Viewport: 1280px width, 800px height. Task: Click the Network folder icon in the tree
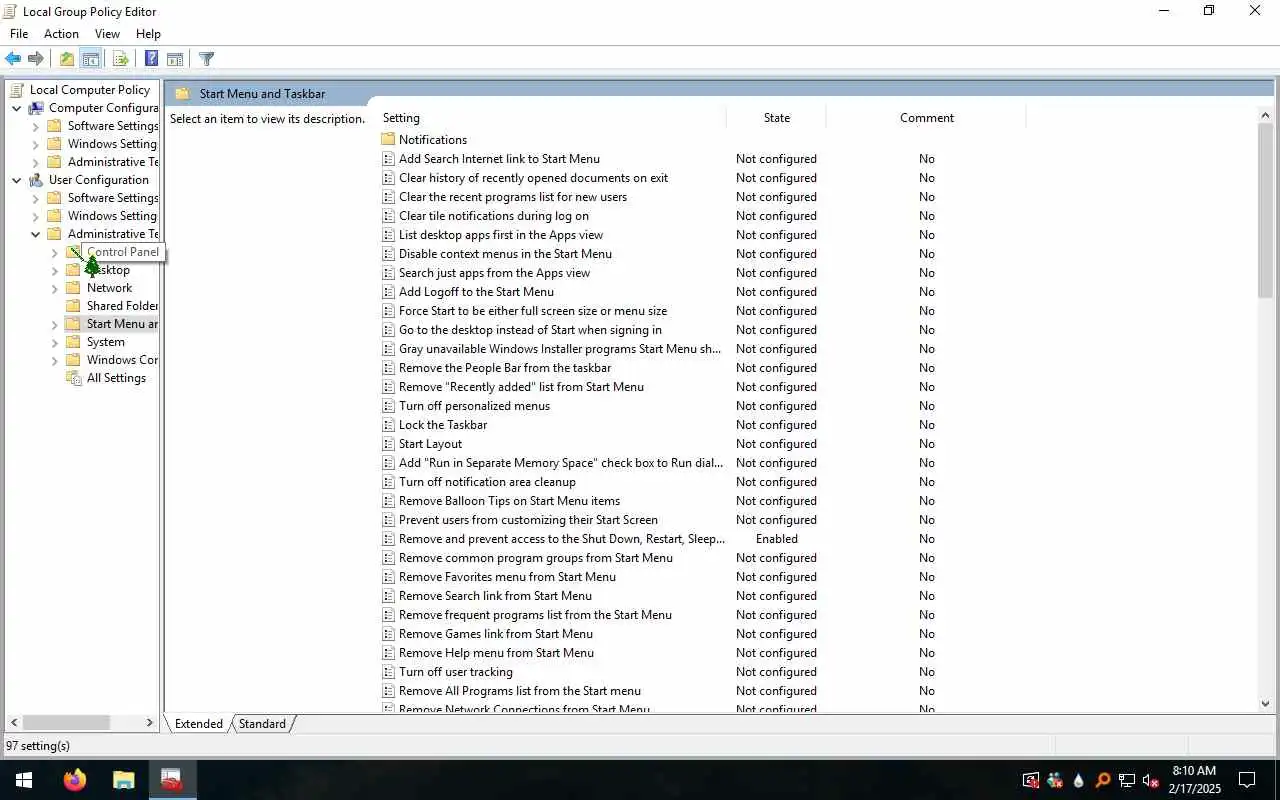(x=73, y=288)
